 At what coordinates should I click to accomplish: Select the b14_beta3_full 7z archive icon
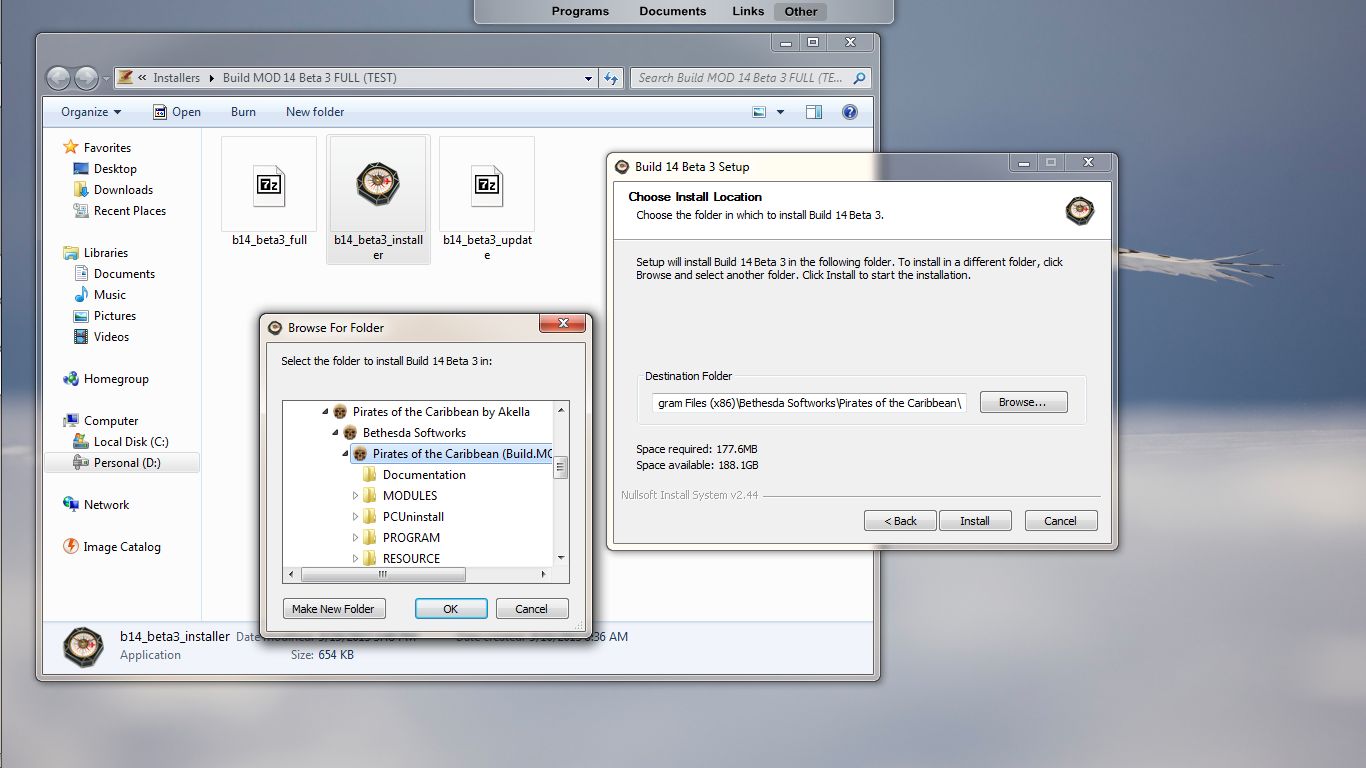[x=269, y=186]
